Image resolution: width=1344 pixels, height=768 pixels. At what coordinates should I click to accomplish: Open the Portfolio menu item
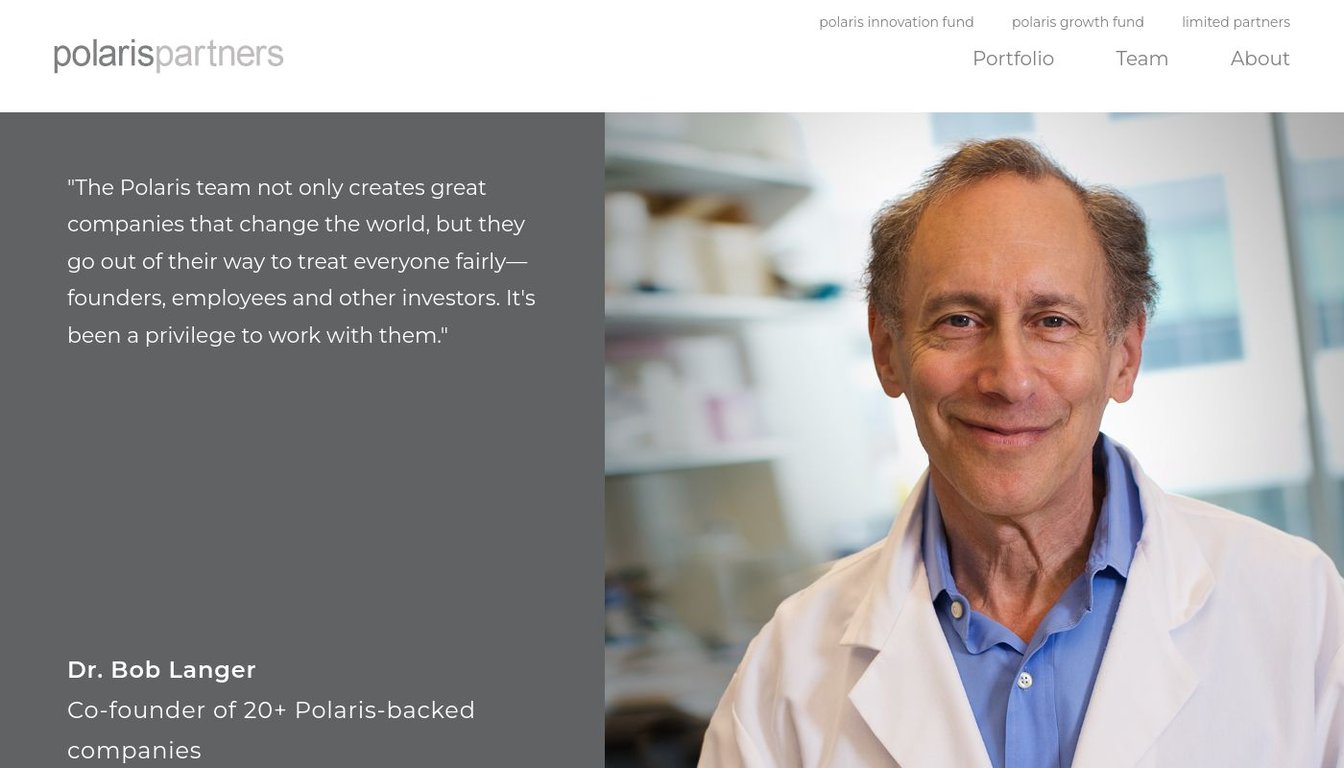point(1013,58)
